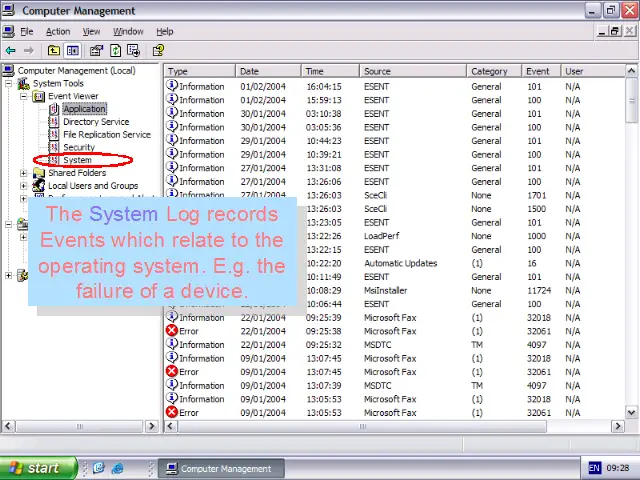Viewport: 640px width, 480px height.
Task: Select Local Users and Groups node
Action: [93, 186]
